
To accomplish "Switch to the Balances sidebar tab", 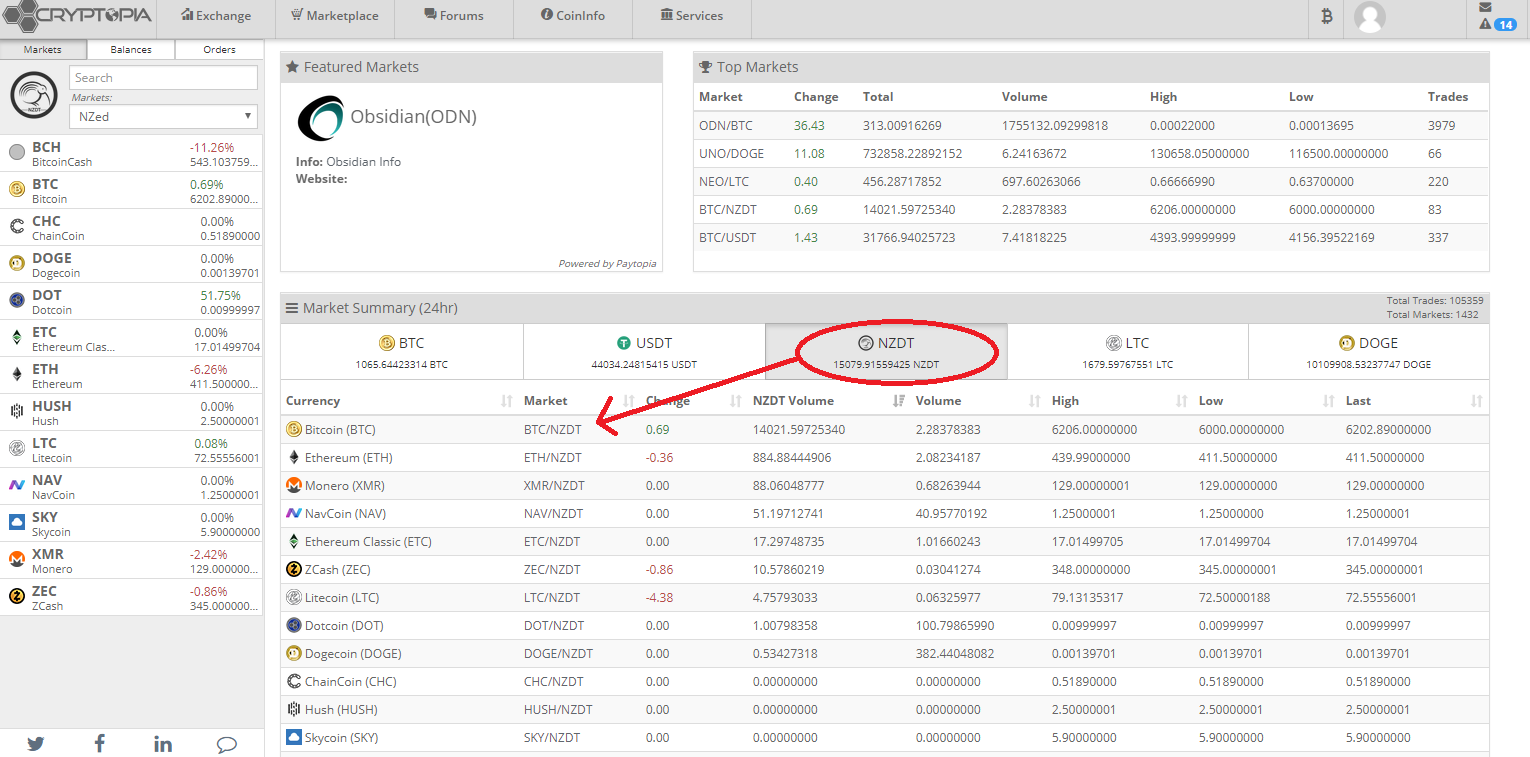I will click(131, 49).
